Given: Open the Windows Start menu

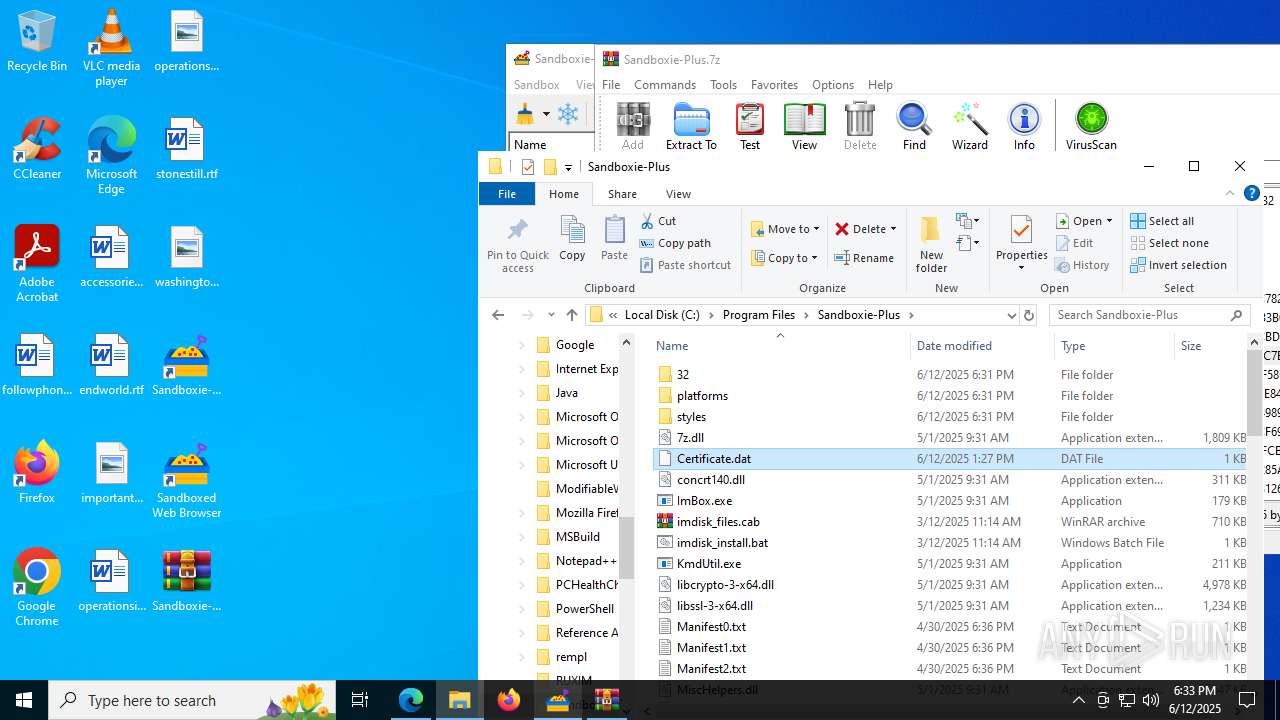Looking at the screenshot, I should point(24,700).
